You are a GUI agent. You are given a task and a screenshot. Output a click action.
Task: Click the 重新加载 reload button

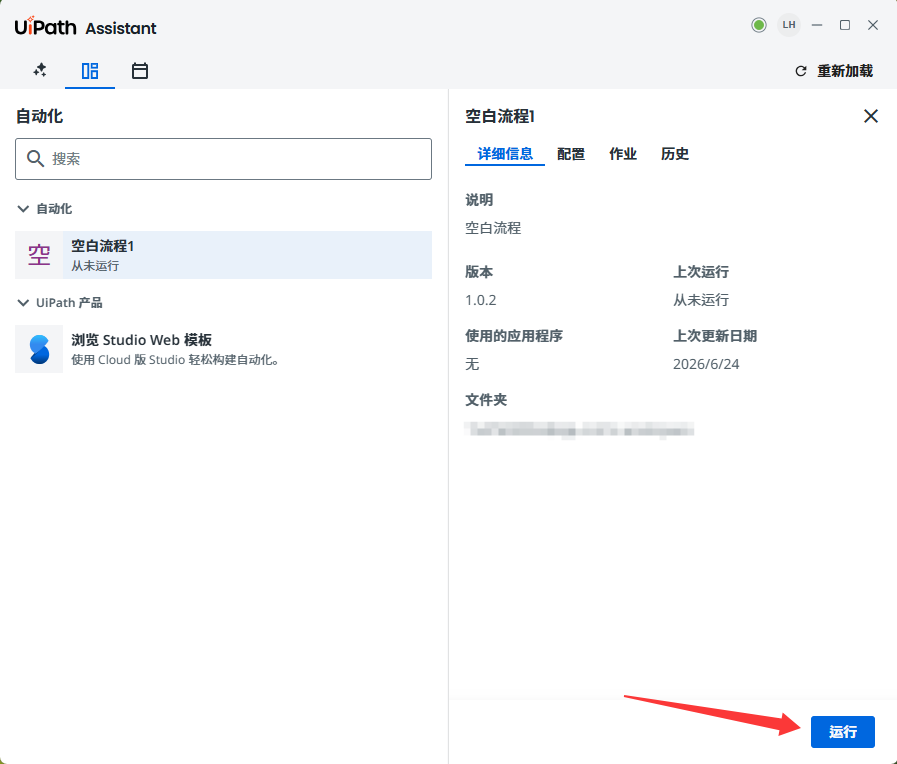coord(834,71)
